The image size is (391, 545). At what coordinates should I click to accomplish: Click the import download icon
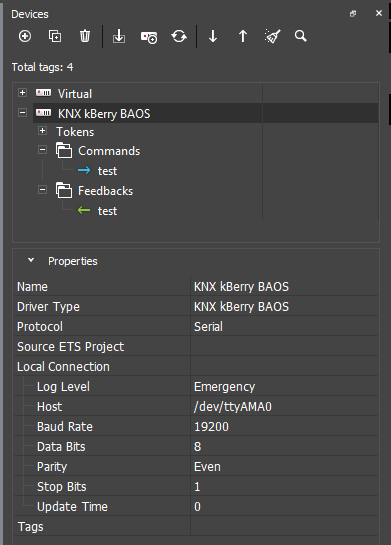click(119, 36)
